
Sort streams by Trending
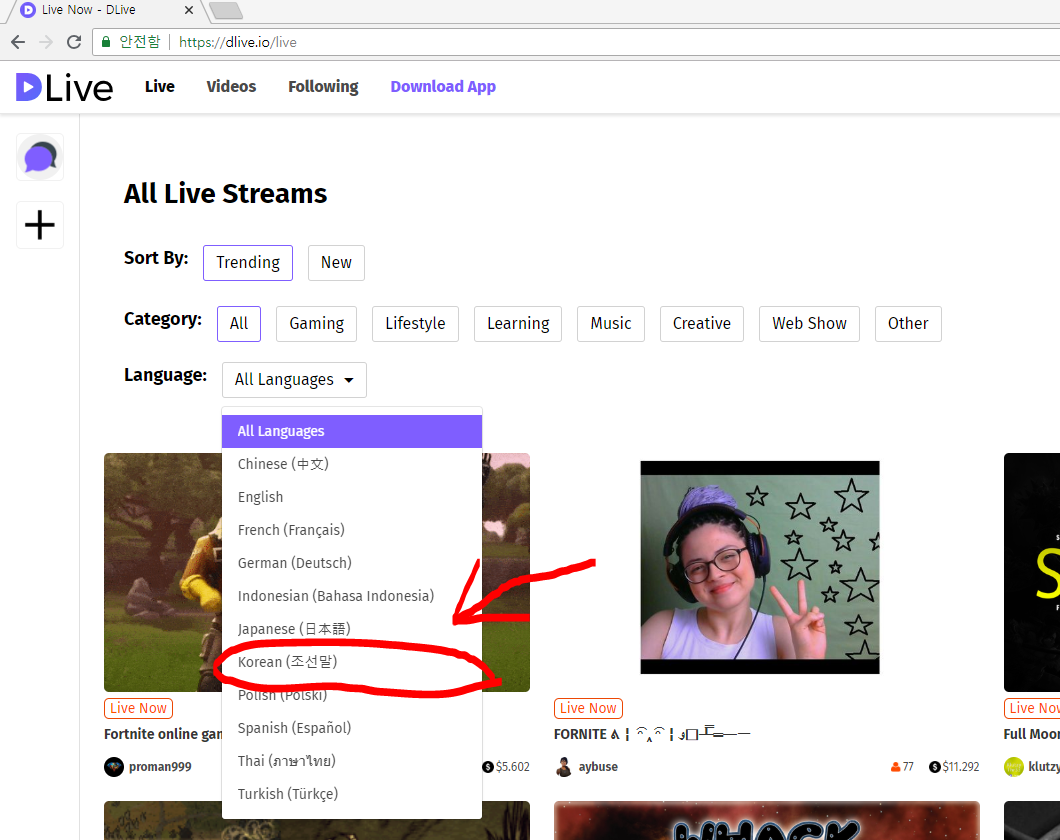point(248,263)
